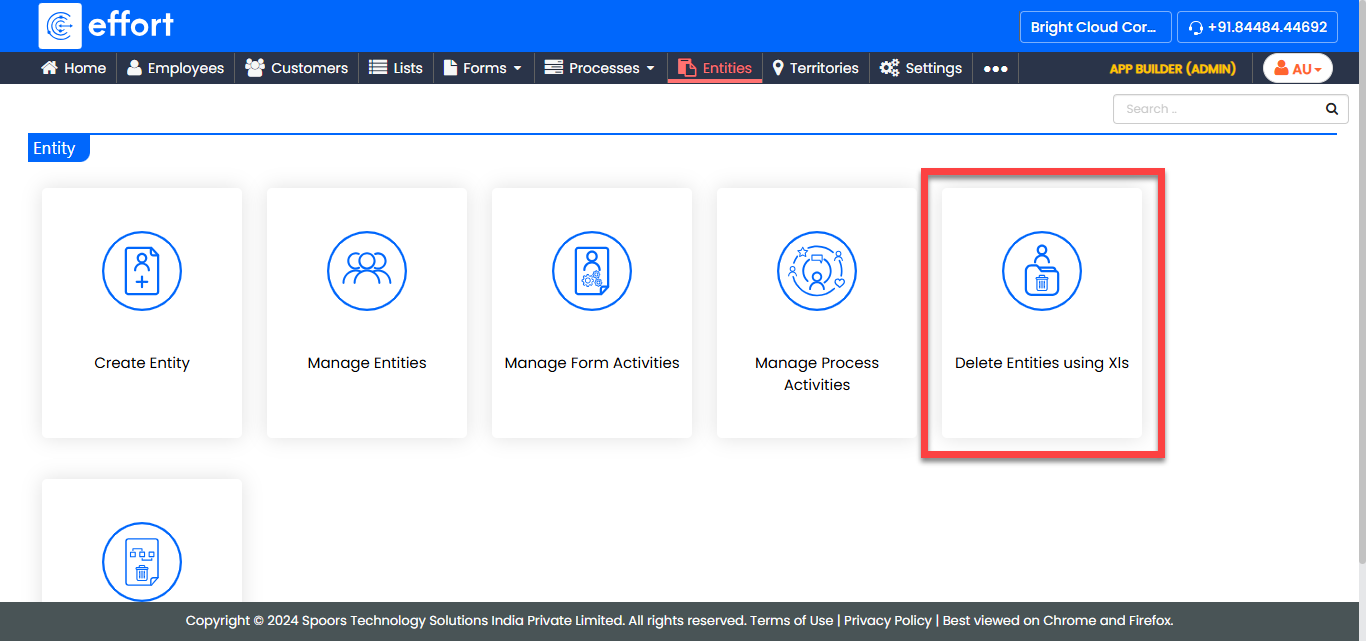Viewport: 1366px width, 641px height.
Task: Click the Create Entity icon
Action: tap(142, 271)
